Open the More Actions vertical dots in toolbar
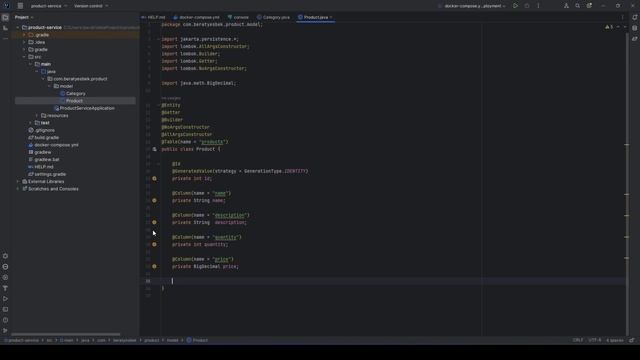Viewport: 640px width, 360px height. 538,6
